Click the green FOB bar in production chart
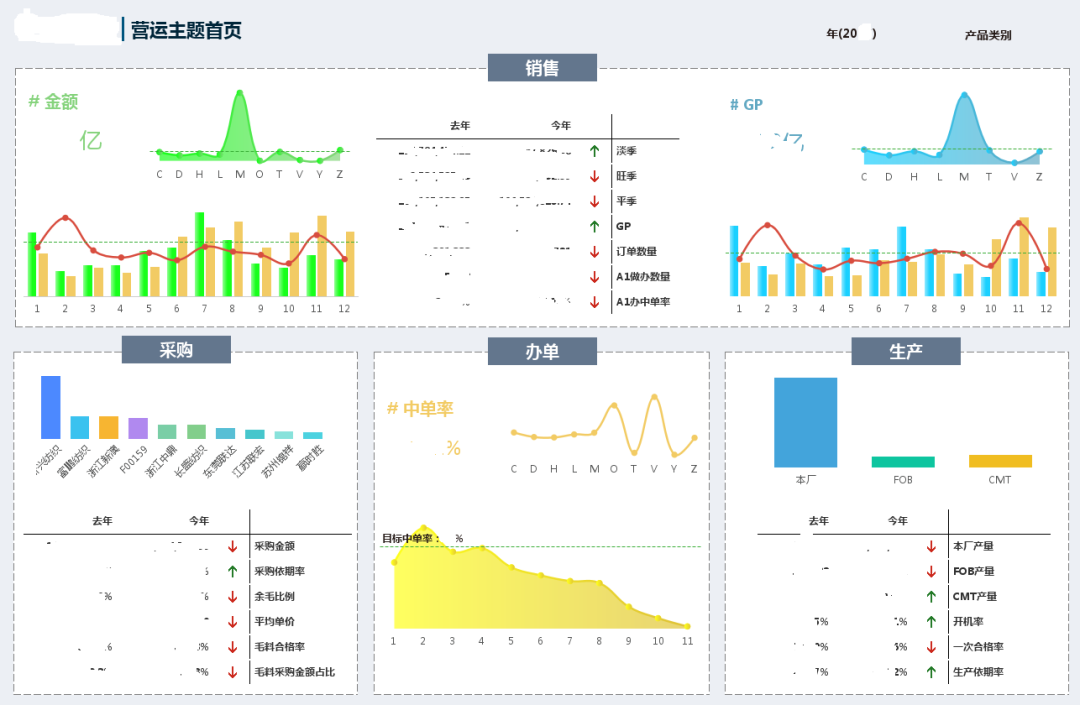Image resolution: width=1080 pixels, height=705 pixels. pyautogui.click(x=903, y=462)
